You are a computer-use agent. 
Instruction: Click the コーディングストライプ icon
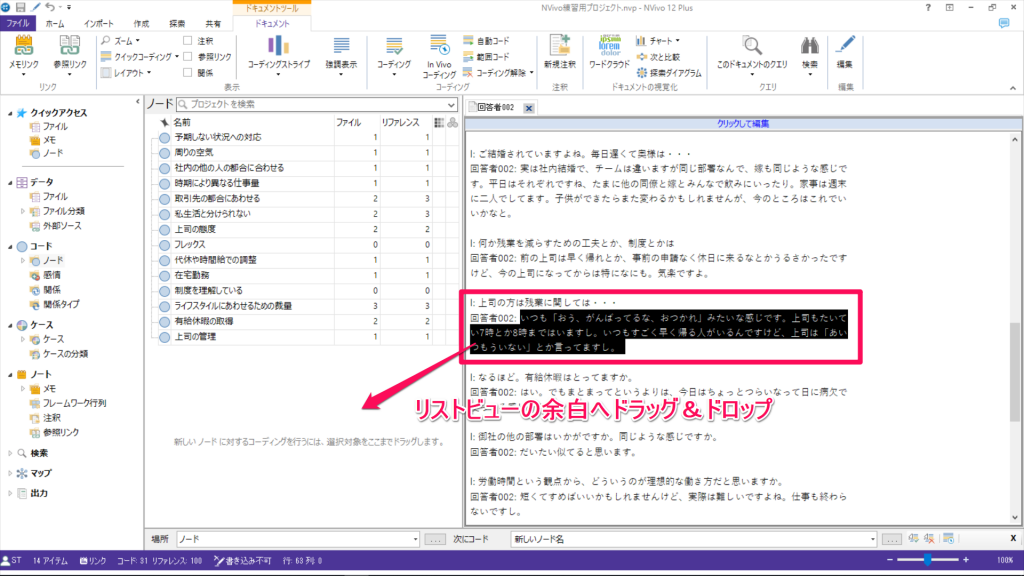pos(279,51)
